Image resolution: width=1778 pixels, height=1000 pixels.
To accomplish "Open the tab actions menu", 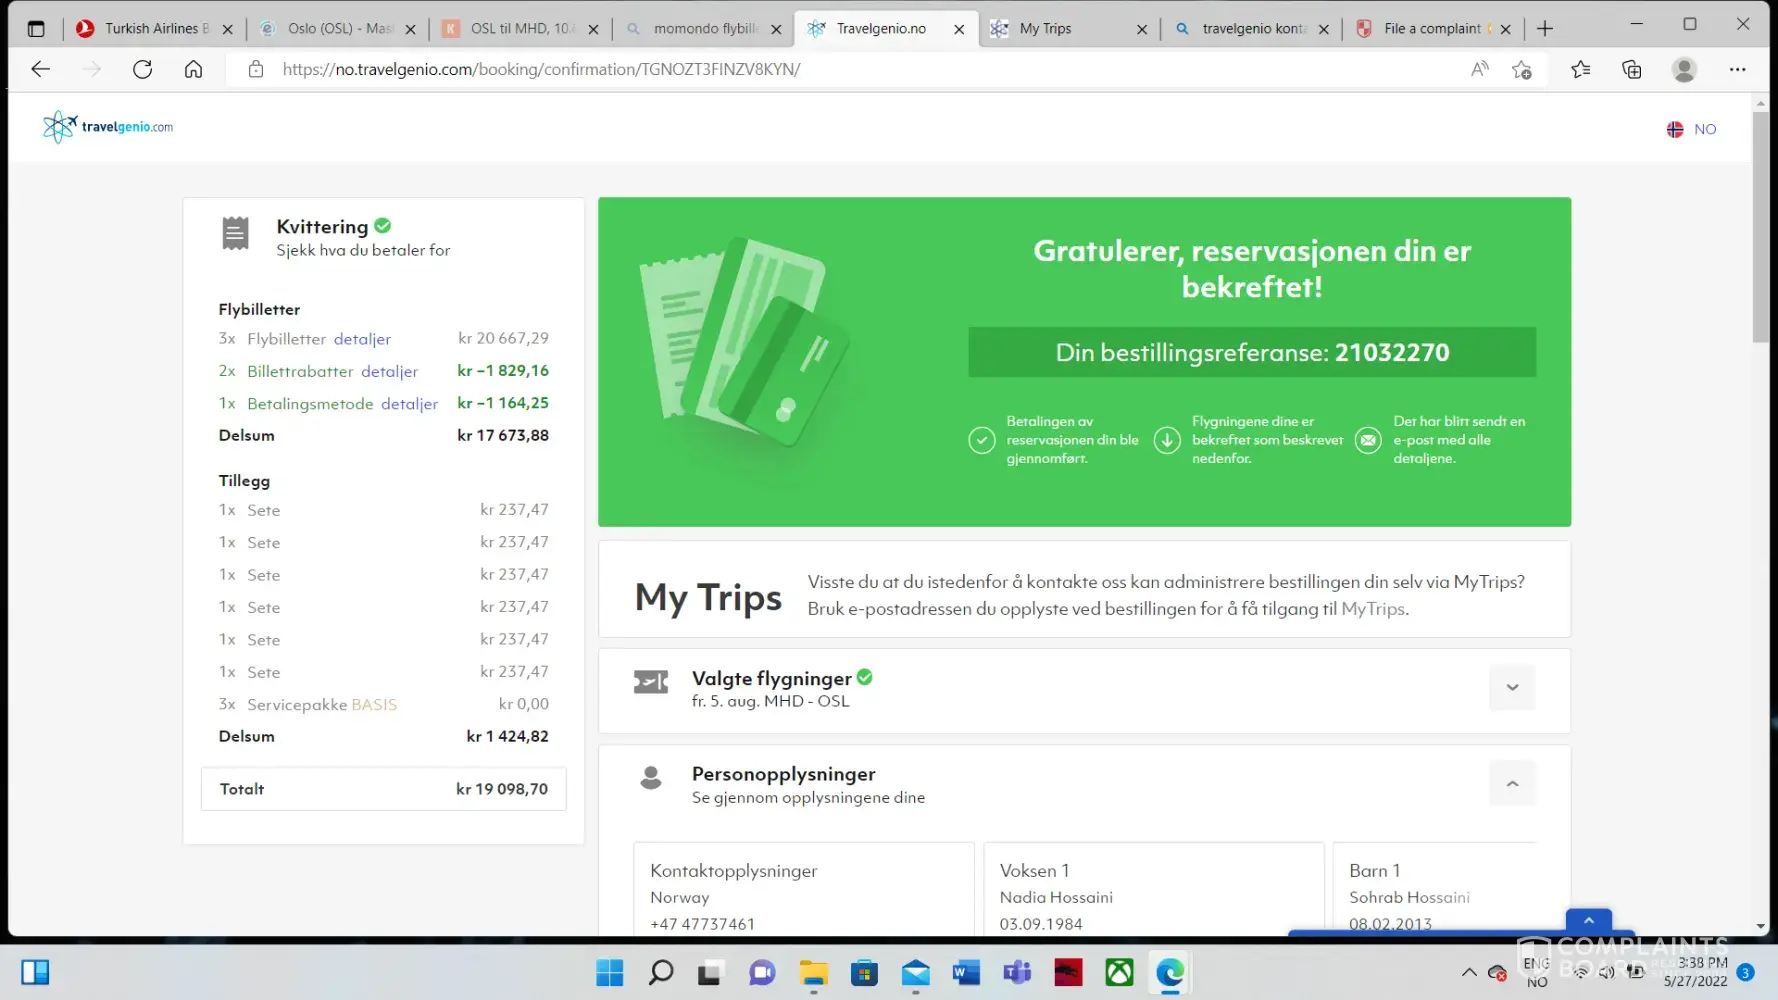I will 36,29.
